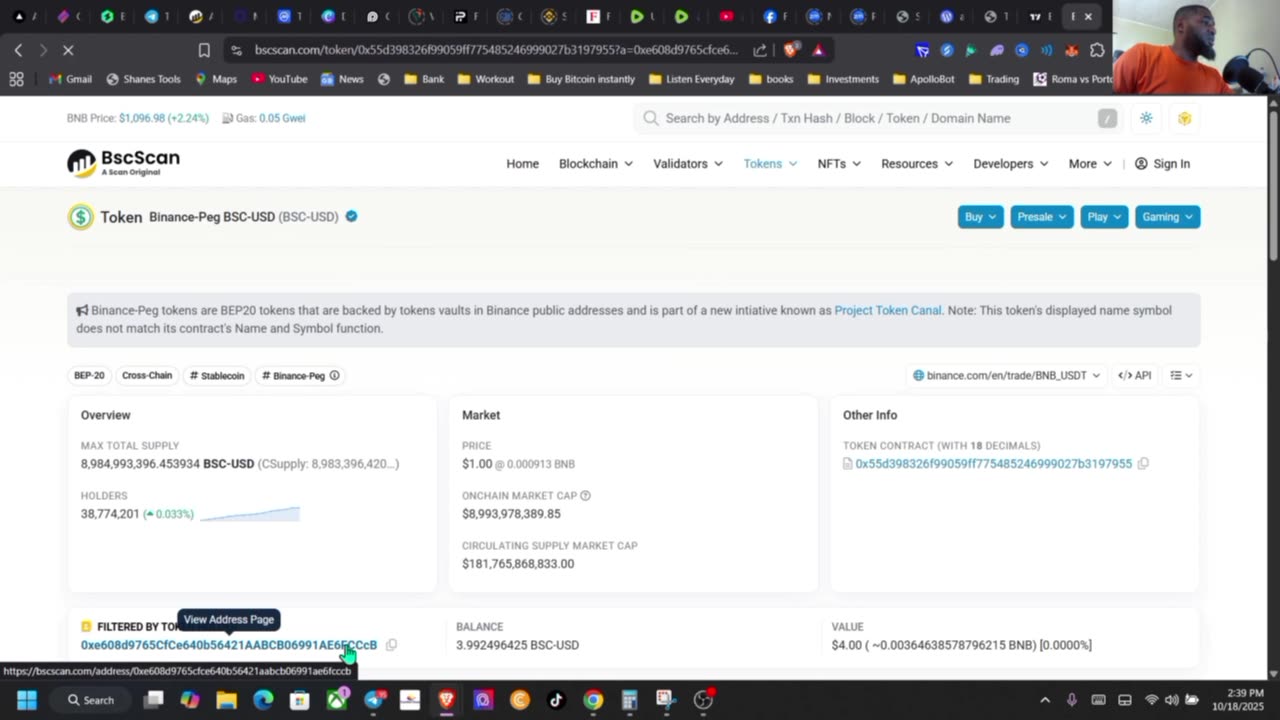Open the Bank bookmarks folder

(x=424, y=79)
